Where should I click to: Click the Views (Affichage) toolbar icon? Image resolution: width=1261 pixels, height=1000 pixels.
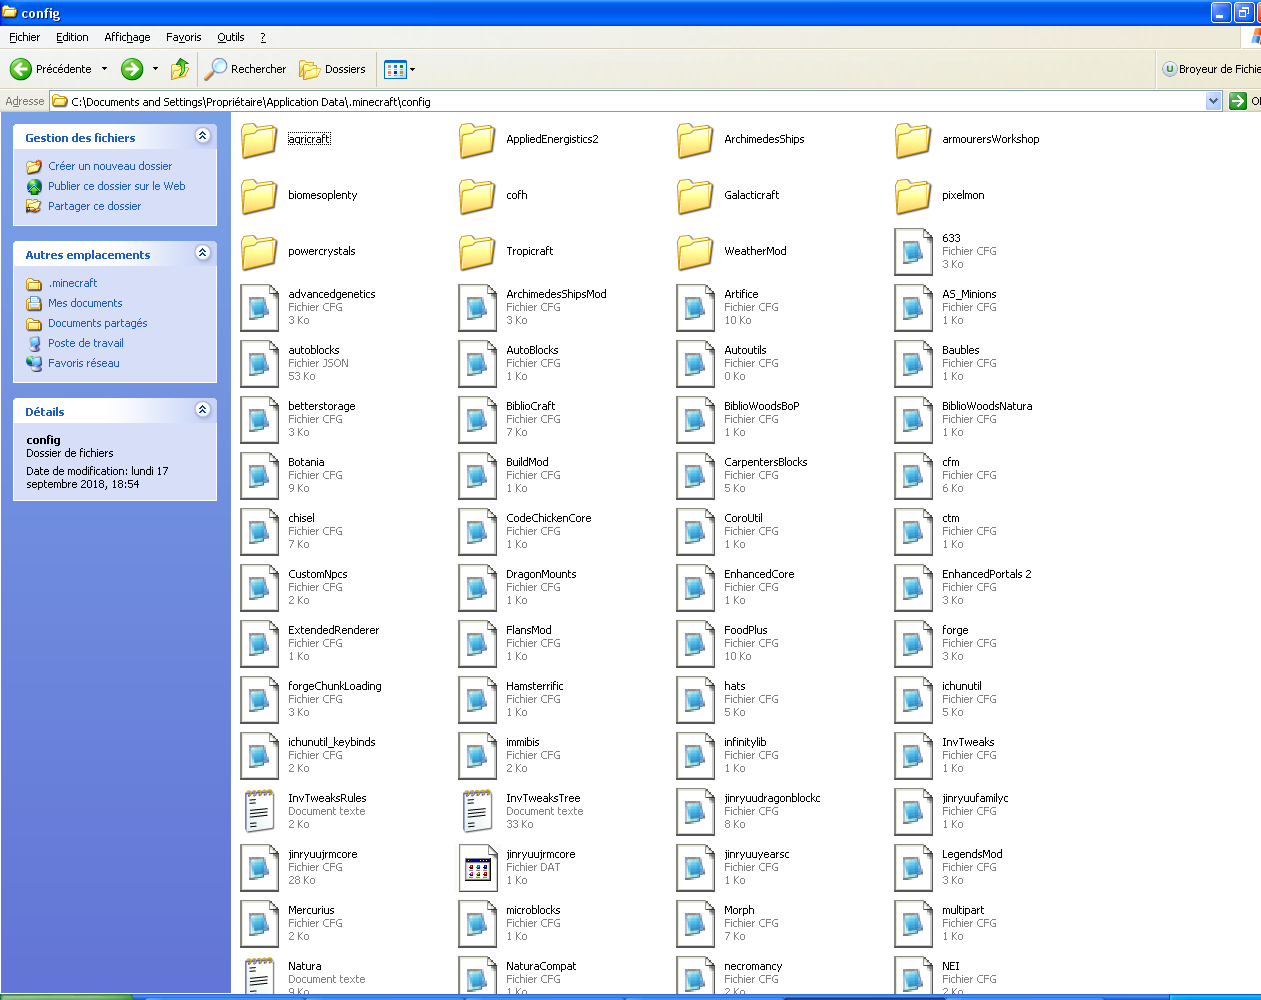click(x=395, y=69)
